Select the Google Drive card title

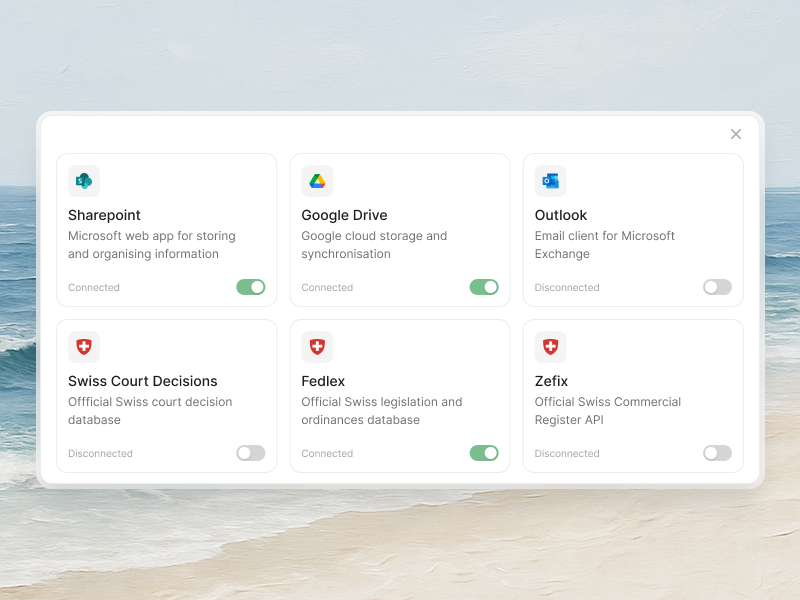tap(344, 215)
